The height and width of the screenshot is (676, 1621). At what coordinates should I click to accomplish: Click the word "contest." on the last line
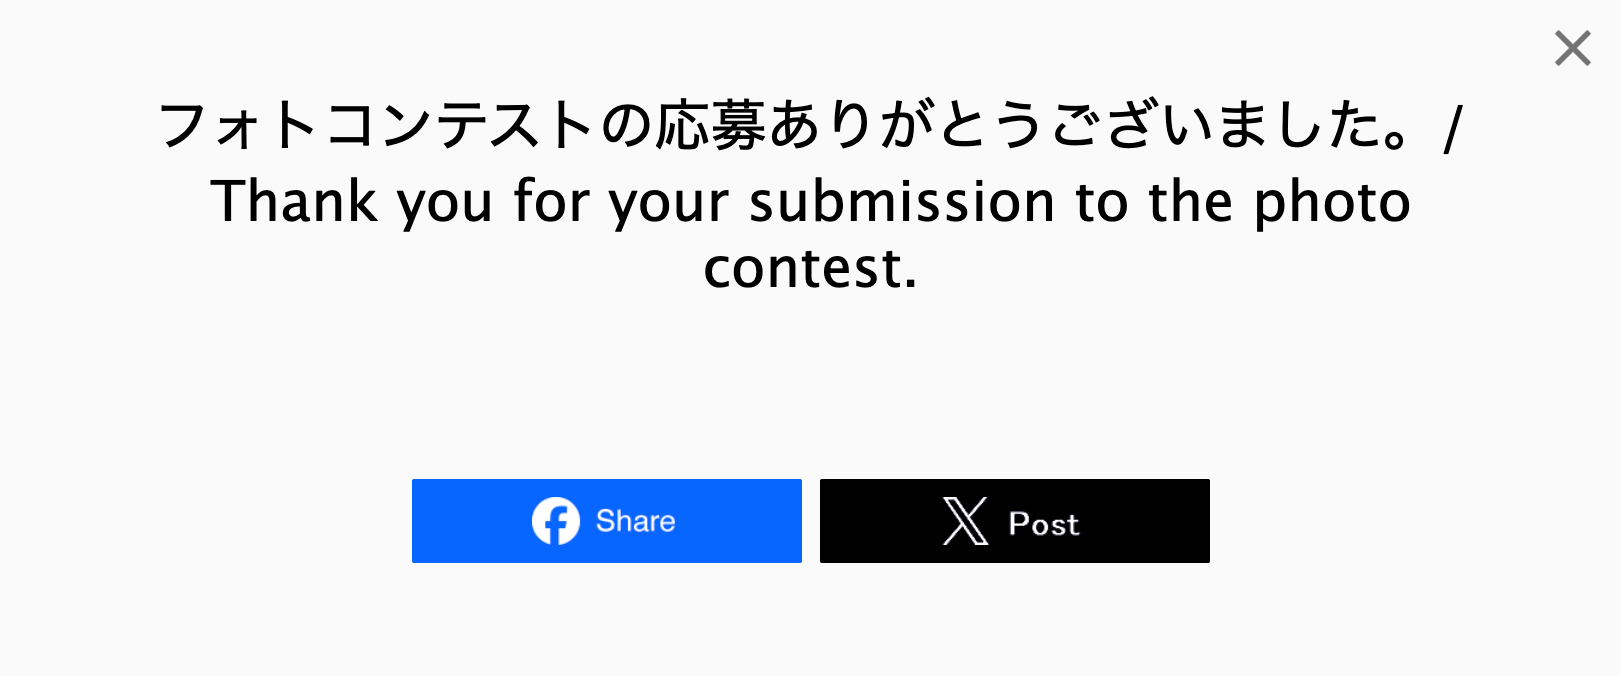click(810, 268)
